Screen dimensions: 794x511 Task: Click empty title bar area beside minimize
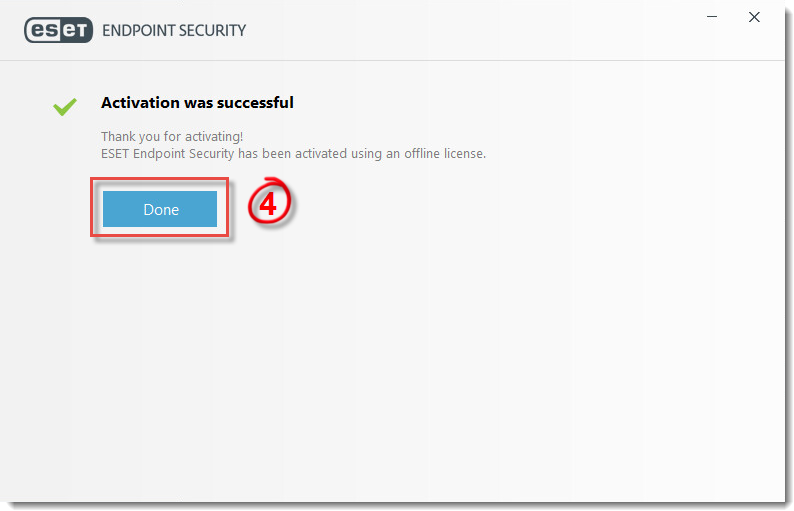point(506,28)
